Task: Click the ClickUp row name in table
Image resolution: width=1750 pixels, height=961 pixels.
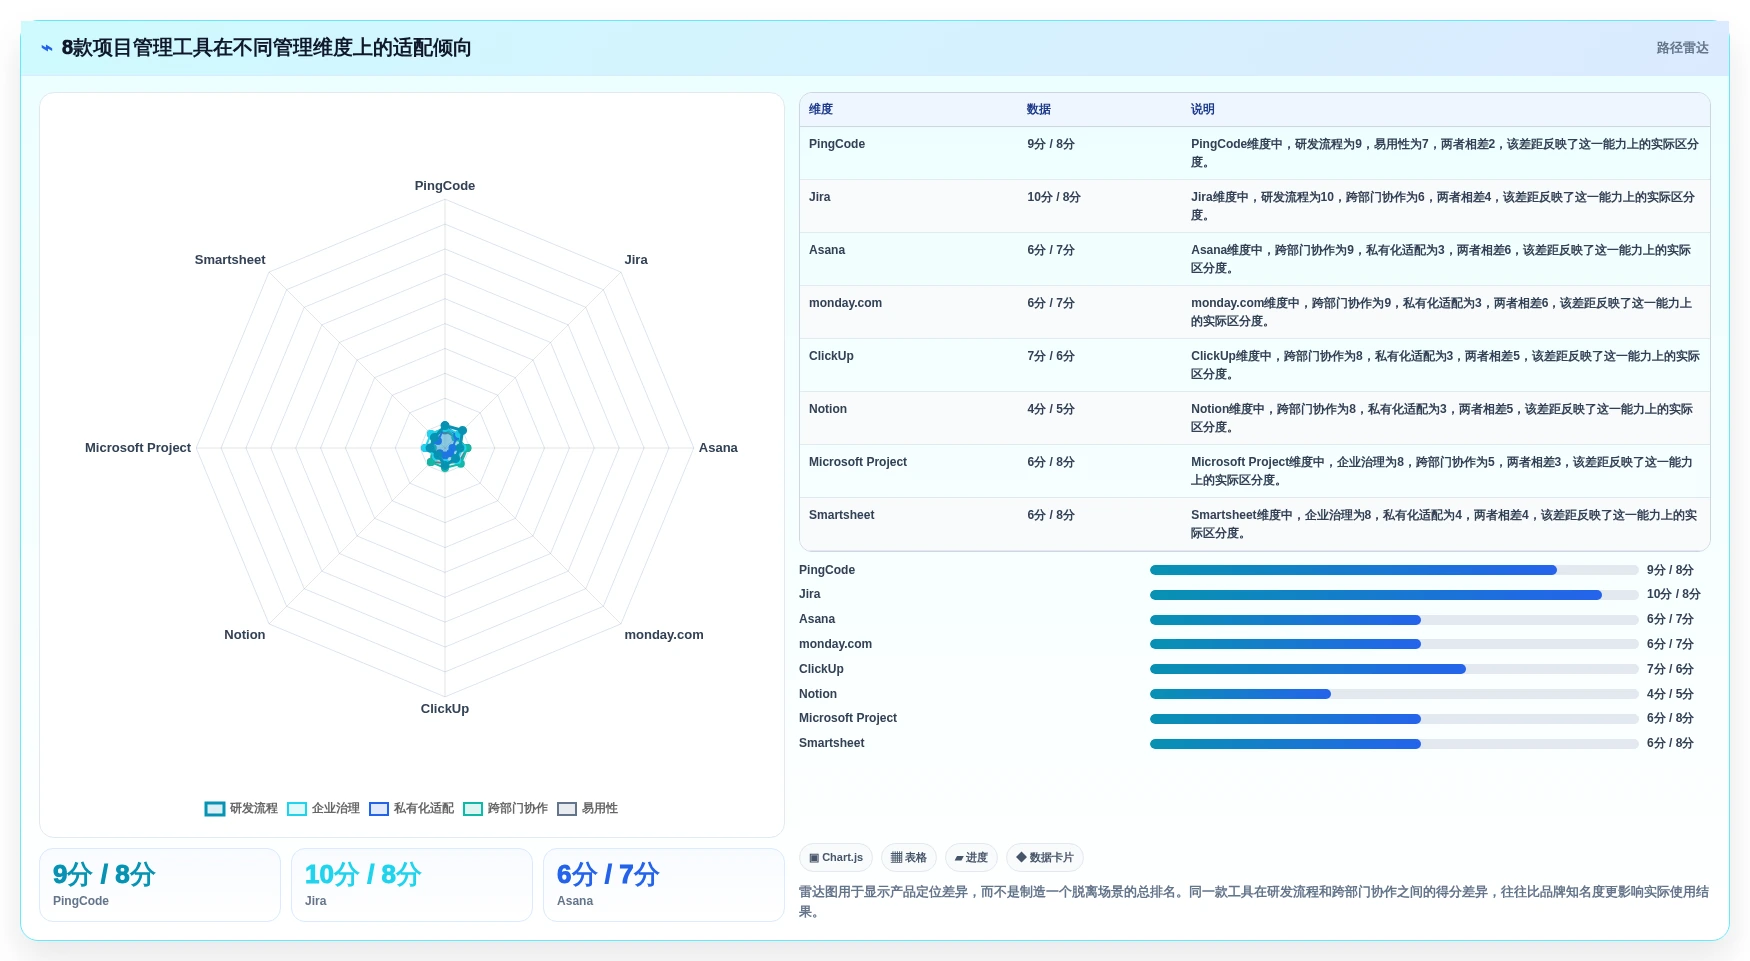Action: coord(831,356)
